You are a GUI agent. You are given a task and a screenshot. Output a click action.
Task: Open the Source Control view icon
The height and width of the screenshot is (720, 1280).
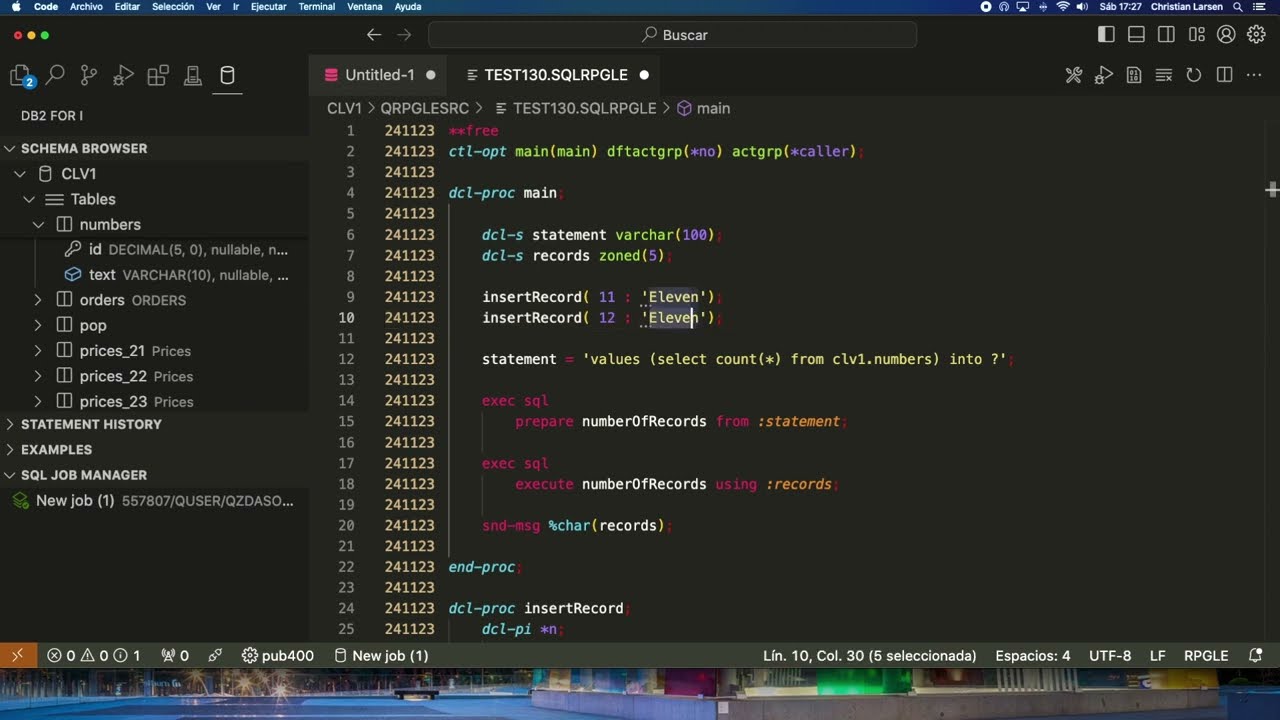pos(89,75)
